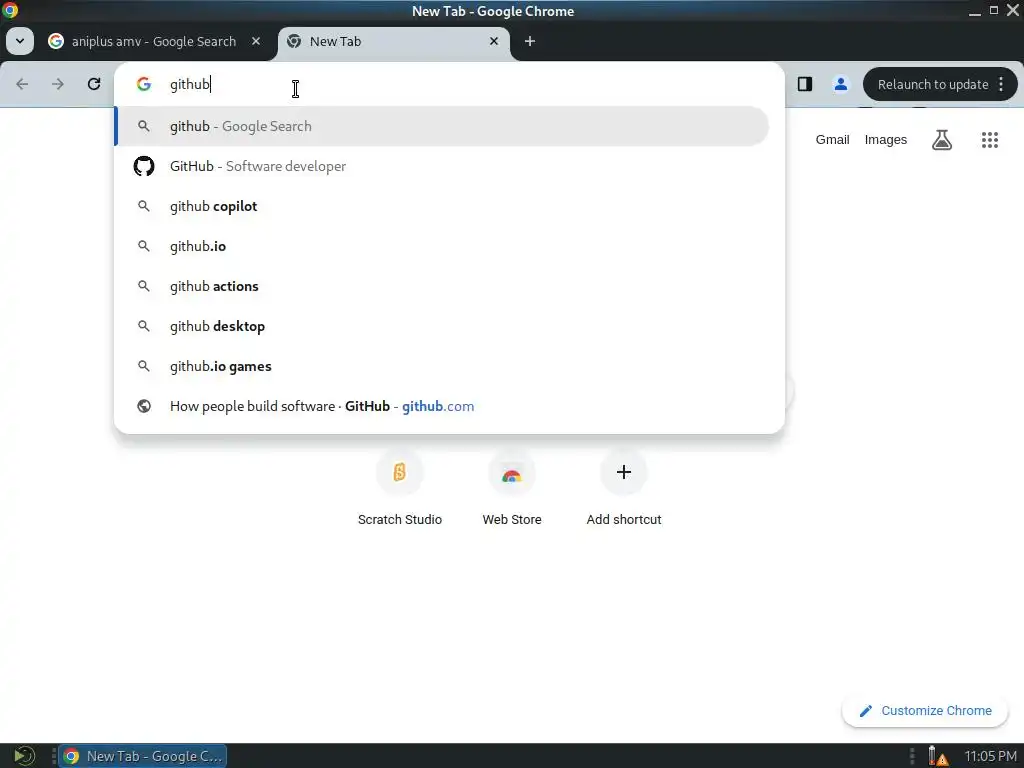This screenshot has width=1024, height=768.
Task: Open Chrome three-dot menu
Action: [1001, 84]
